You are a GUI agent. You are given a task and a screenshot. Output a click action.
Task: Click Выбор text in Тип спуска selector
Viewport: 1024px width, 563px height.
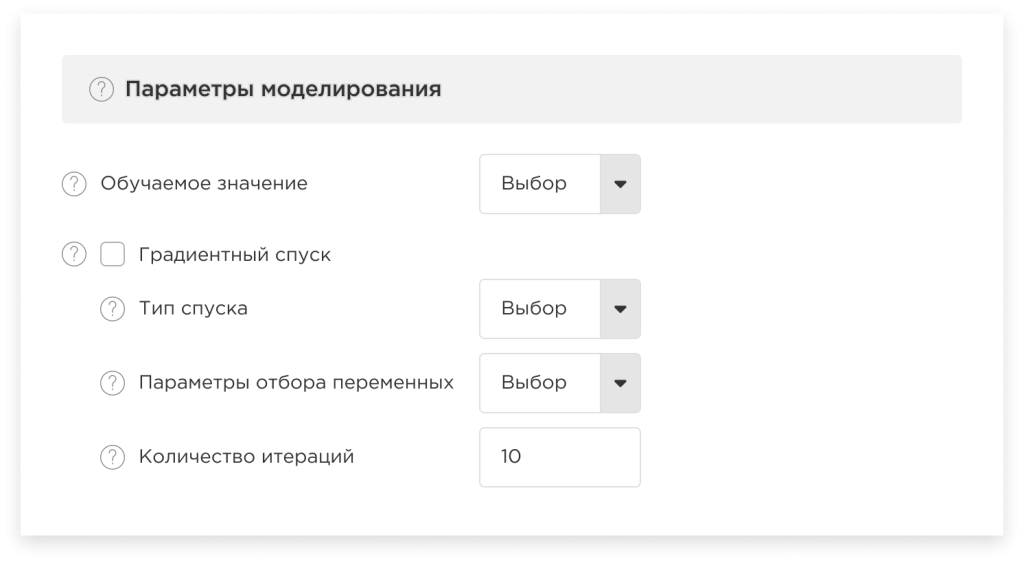[x=534, y=308]
